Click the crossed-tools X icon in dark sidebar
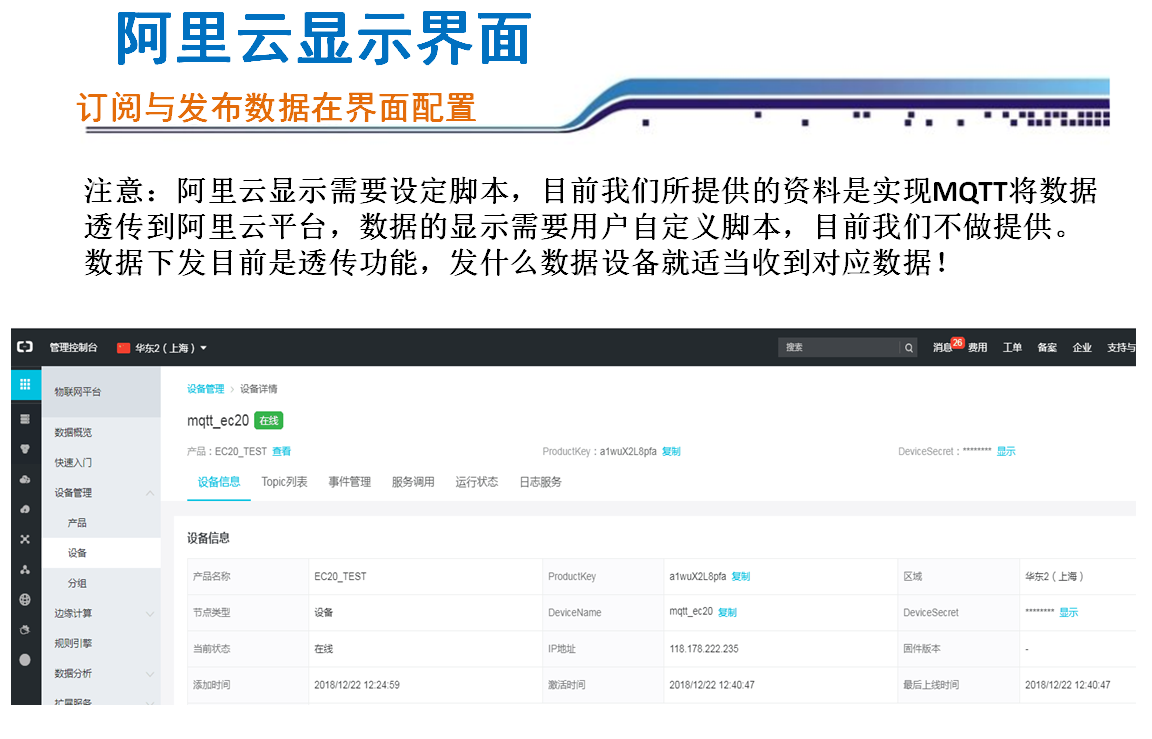 click(x=25, y=539)
